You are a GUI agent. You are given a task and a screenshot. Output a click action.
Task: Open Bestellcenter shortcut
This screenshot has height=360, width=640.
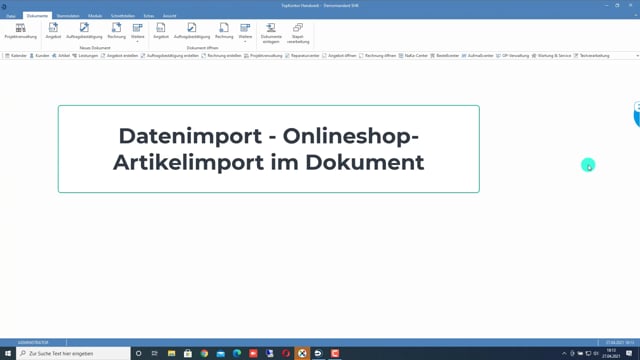[445, 56]
